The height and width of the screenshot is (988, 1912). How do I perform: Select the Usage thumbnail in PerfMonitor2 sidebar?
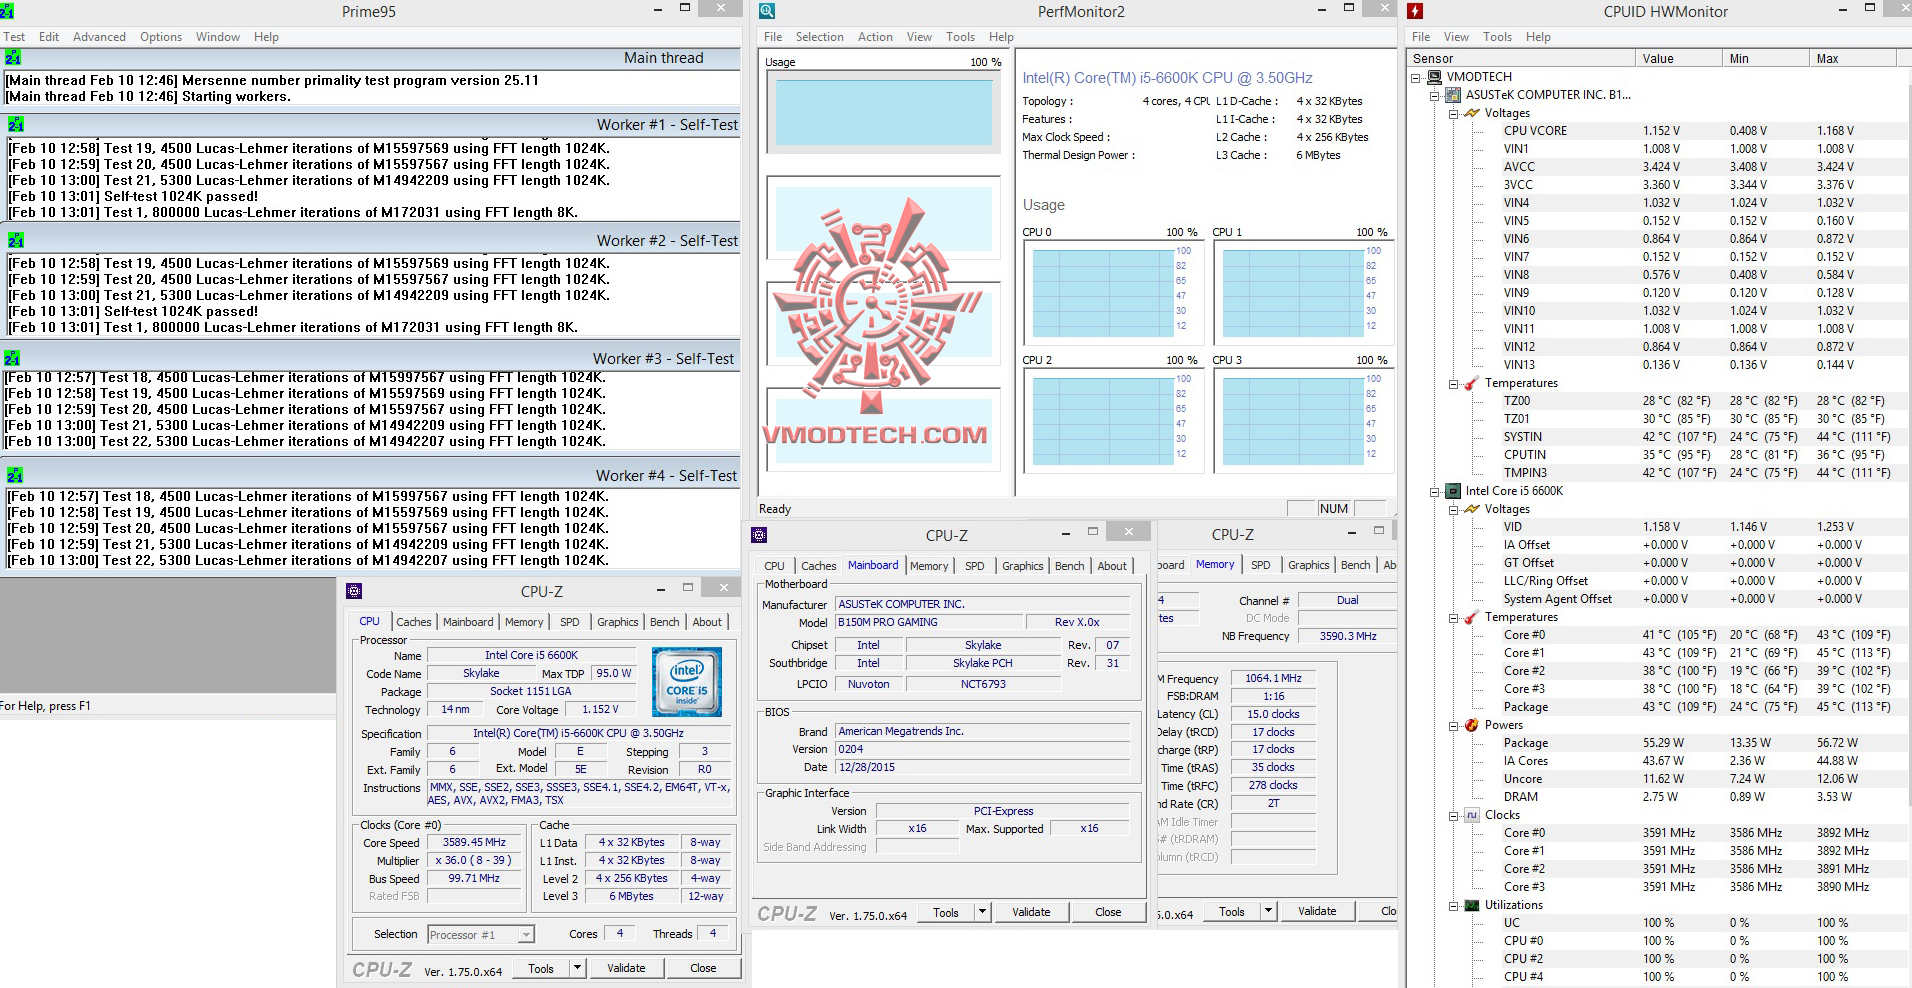pos(883,111)
